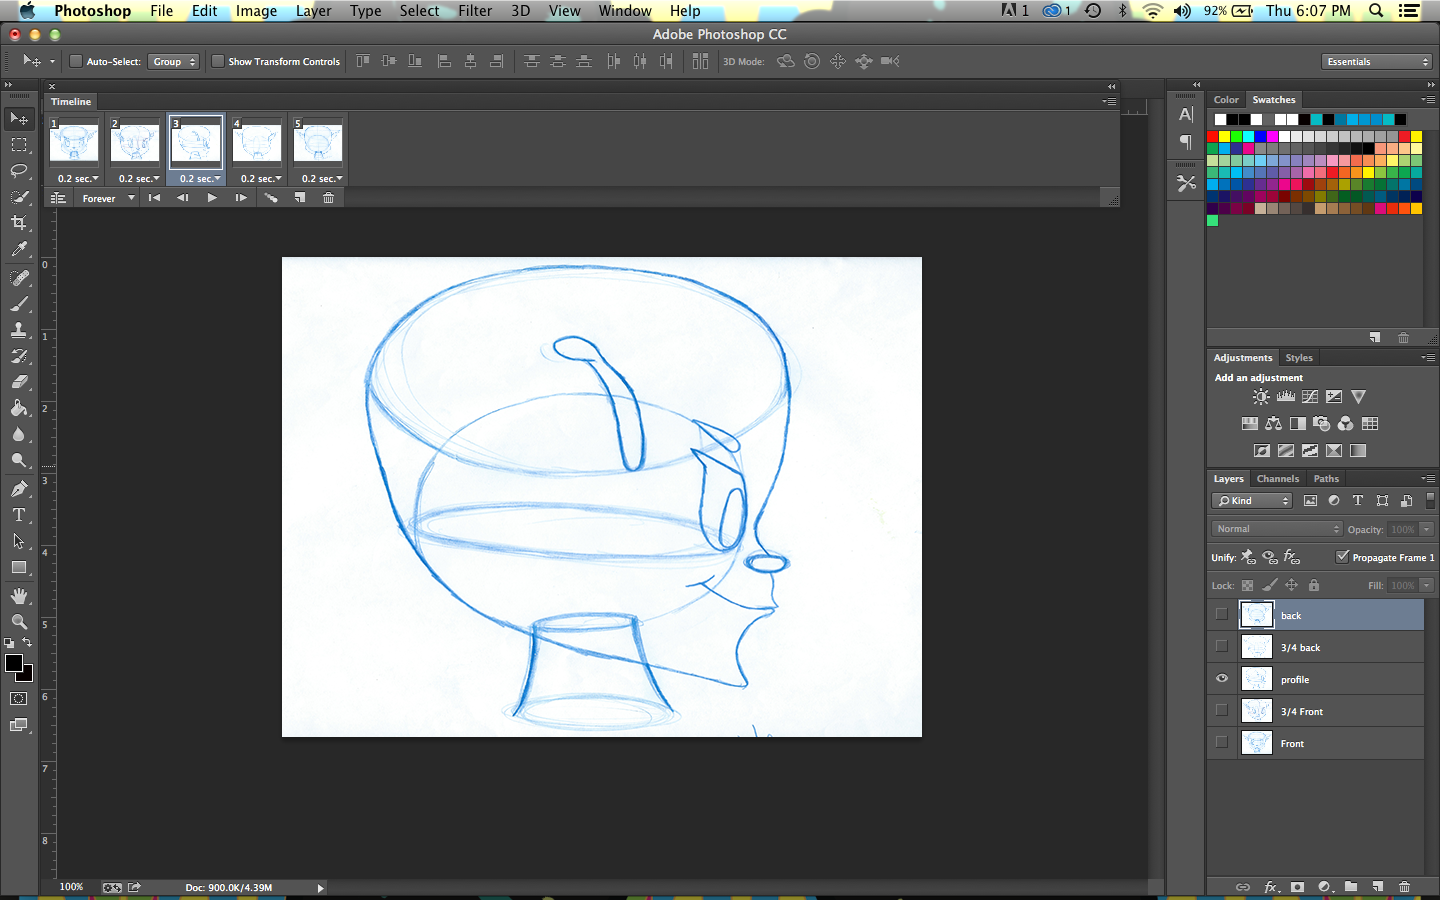Switch to the Channels tab

pyautogui.click(x=1277, y=478)
